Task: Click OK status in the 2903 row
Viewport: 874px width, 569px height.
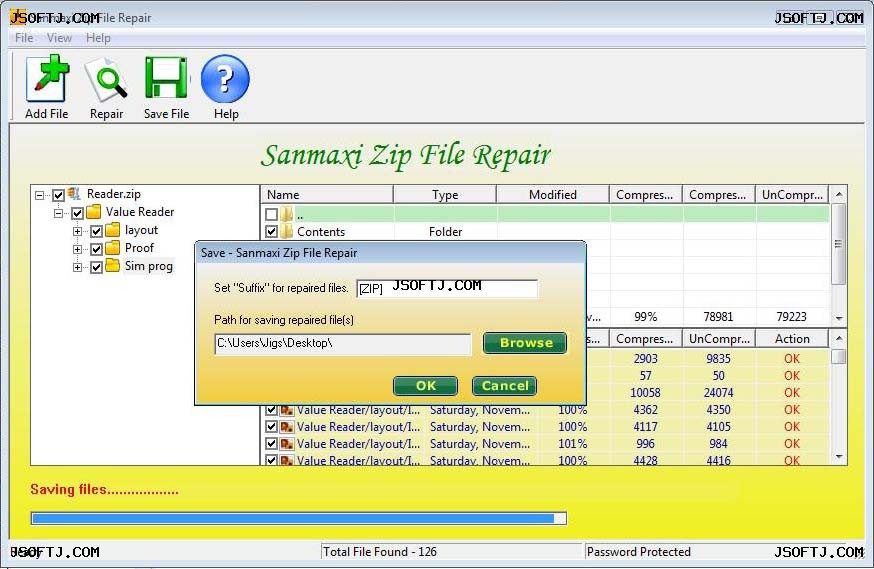Action: coord(792,359)
